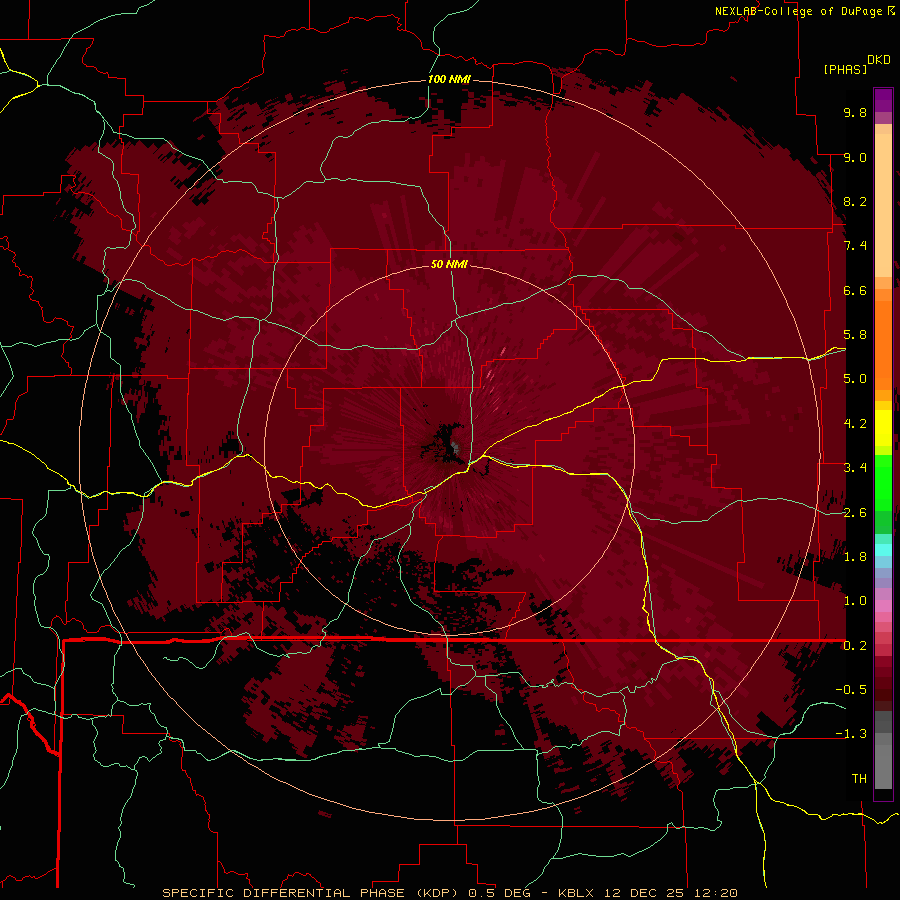This screenshot has height=900, width=900.
Task: Click the -0.5 scale value
Action: pyautogui.click(x=851, y=690)
